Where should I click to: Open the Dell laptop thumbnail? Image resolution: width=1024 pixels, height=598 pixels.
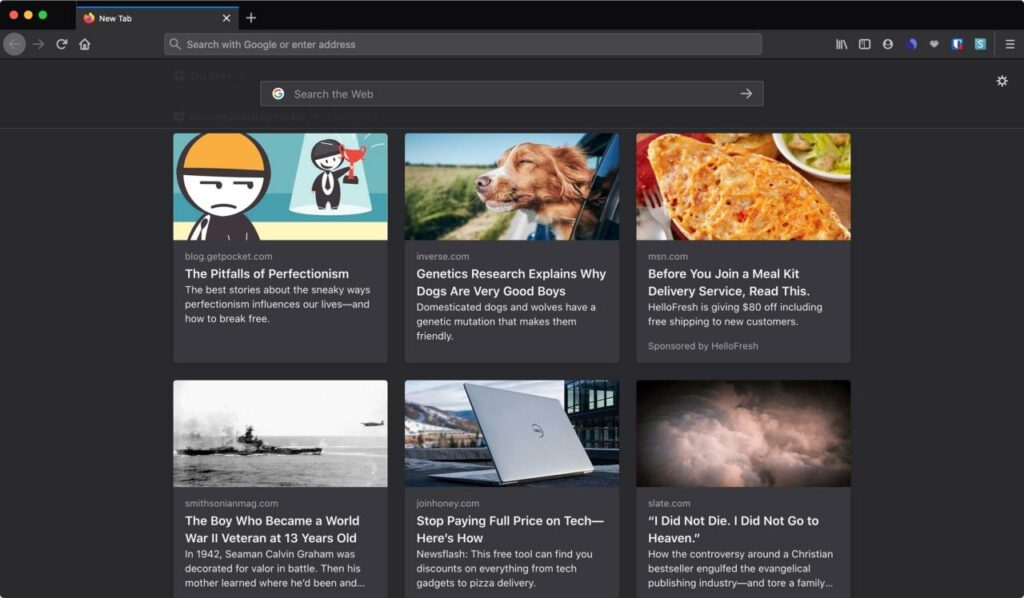point(512,433)
